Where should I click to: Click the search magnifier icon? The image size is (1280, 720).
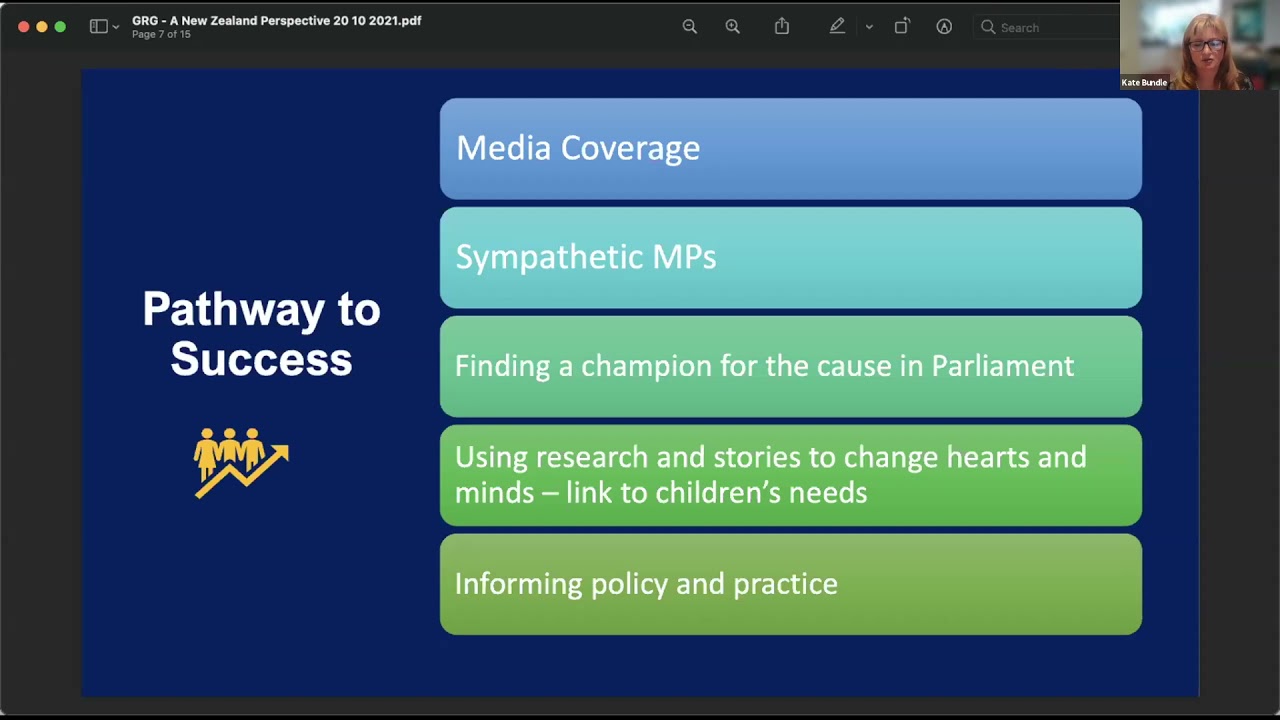tap(988, 27)
